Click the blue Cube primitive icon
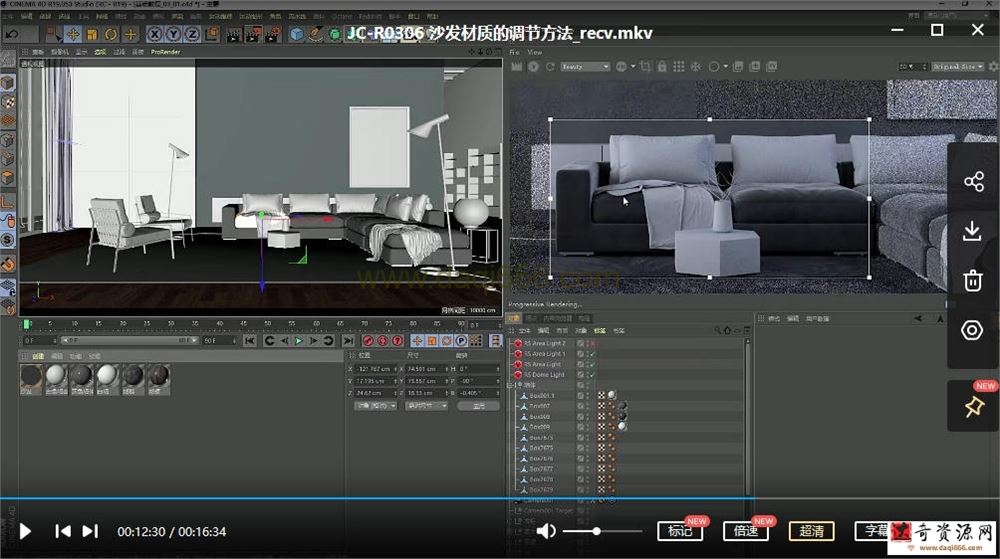1000x559 pixels. 297,34
